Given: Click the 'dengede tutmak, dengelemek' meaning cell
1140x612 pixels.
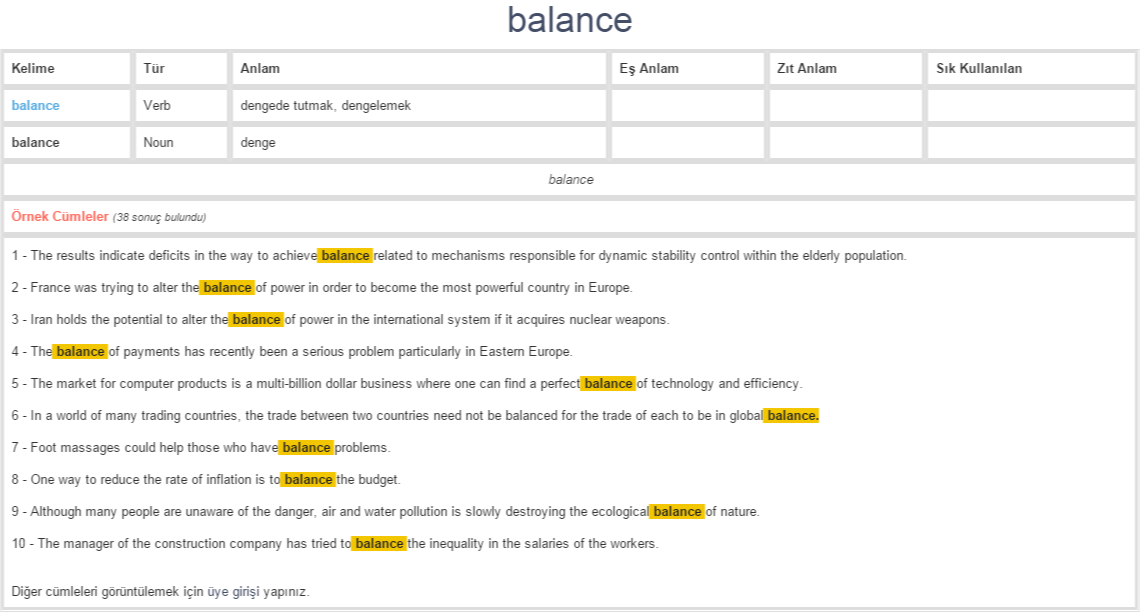Looking at the screenshot, I should (x=325, y=106).
